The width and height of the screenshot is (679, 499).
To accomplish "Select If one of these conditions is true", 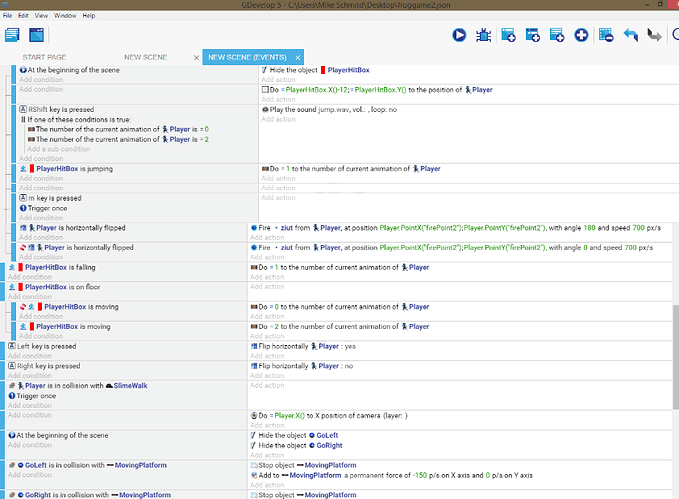I will coord(76,119).
